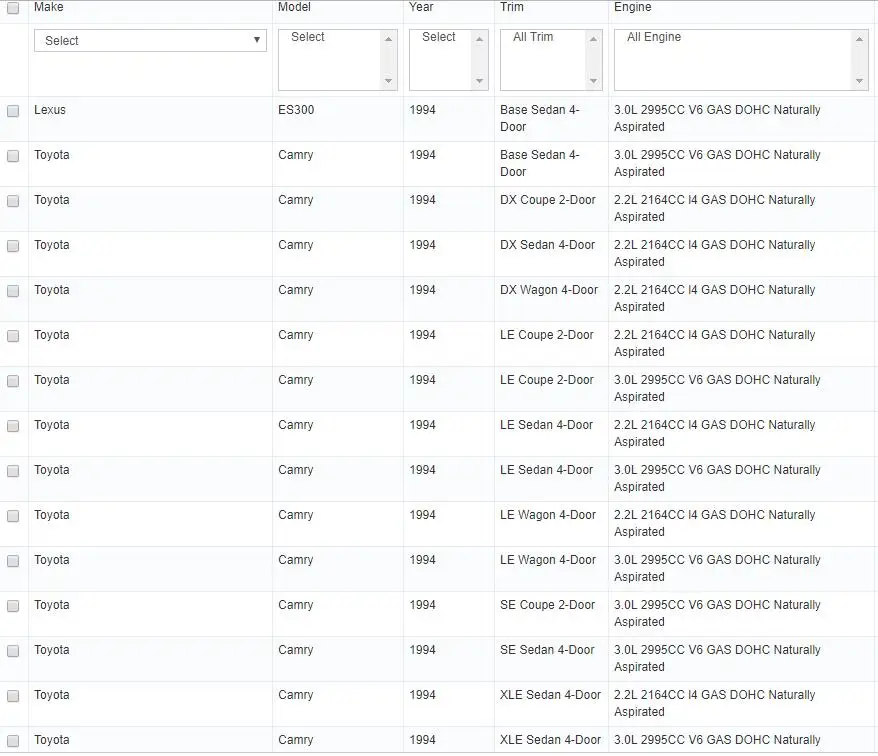Click the Make column header
The width and height of the screenshot is (878, 756).
[x=49, y=7]
